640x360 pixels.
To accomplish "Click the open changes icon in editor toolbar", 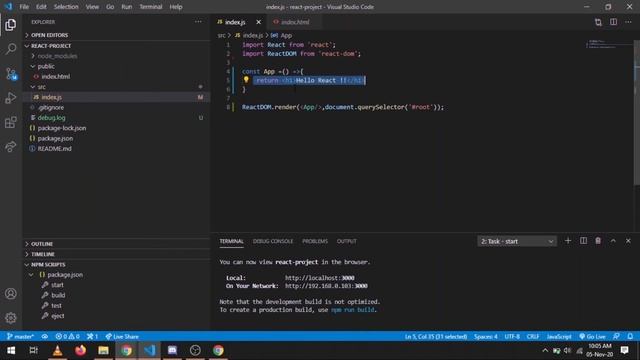I will pos(598,22).
